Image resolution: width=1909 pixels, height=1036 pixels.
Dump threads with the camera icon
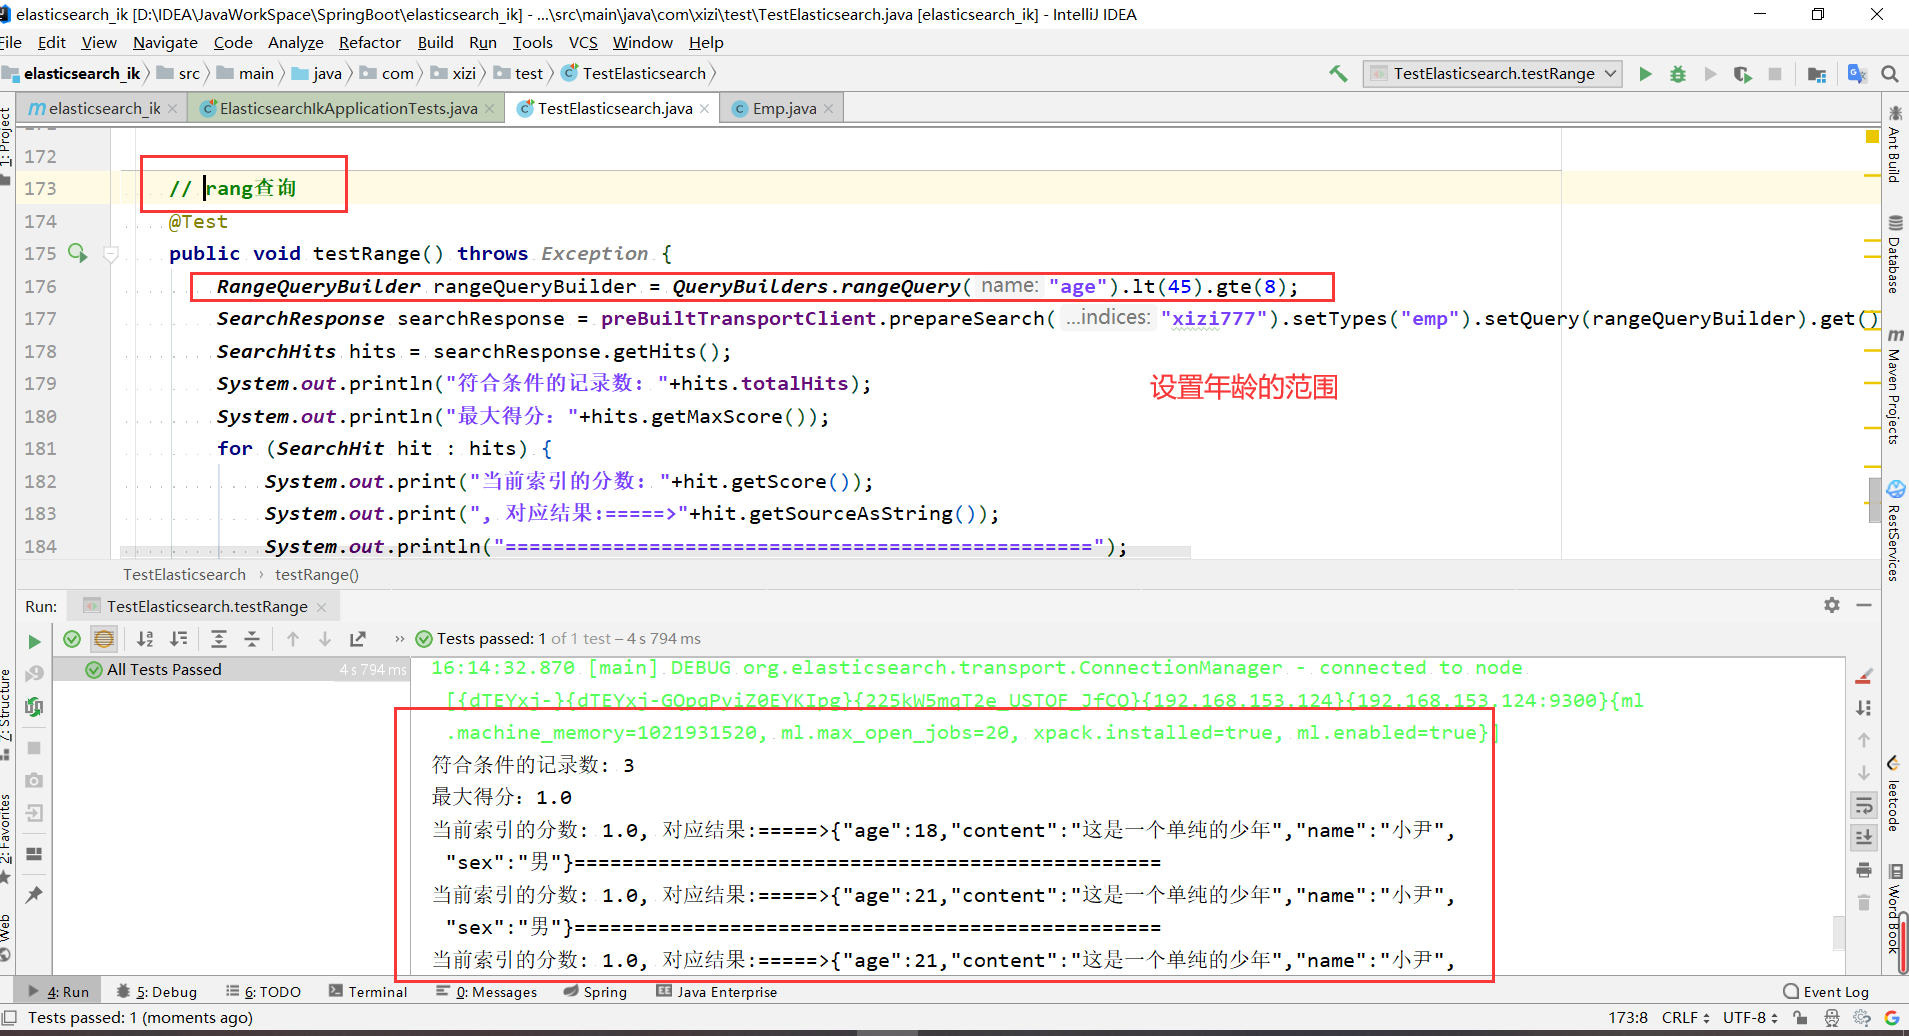[34, 780]
